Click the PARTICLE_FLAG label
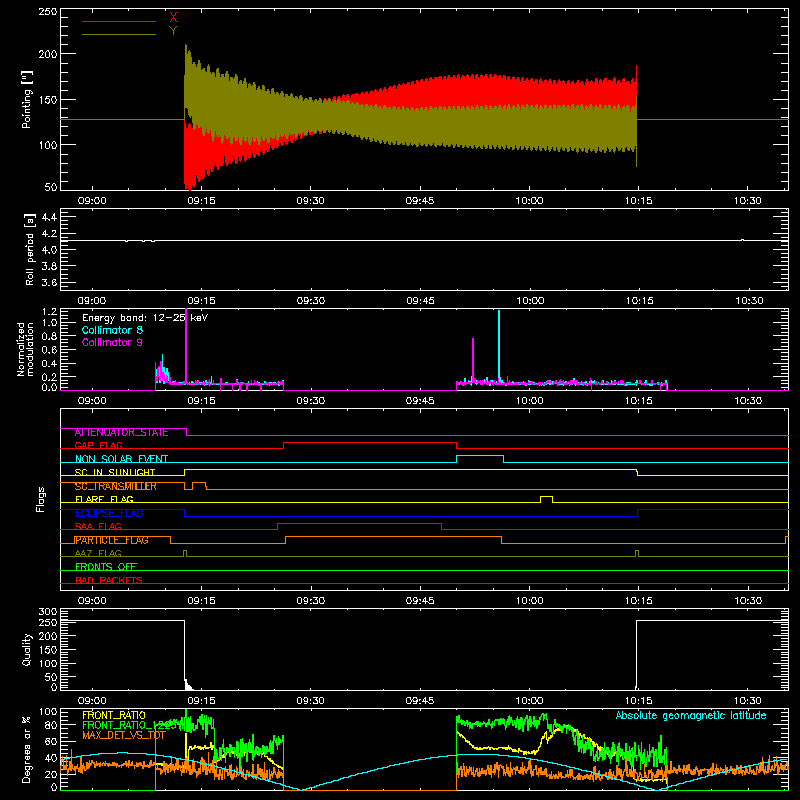Screen dimensions: 800x800 [112, 540]
